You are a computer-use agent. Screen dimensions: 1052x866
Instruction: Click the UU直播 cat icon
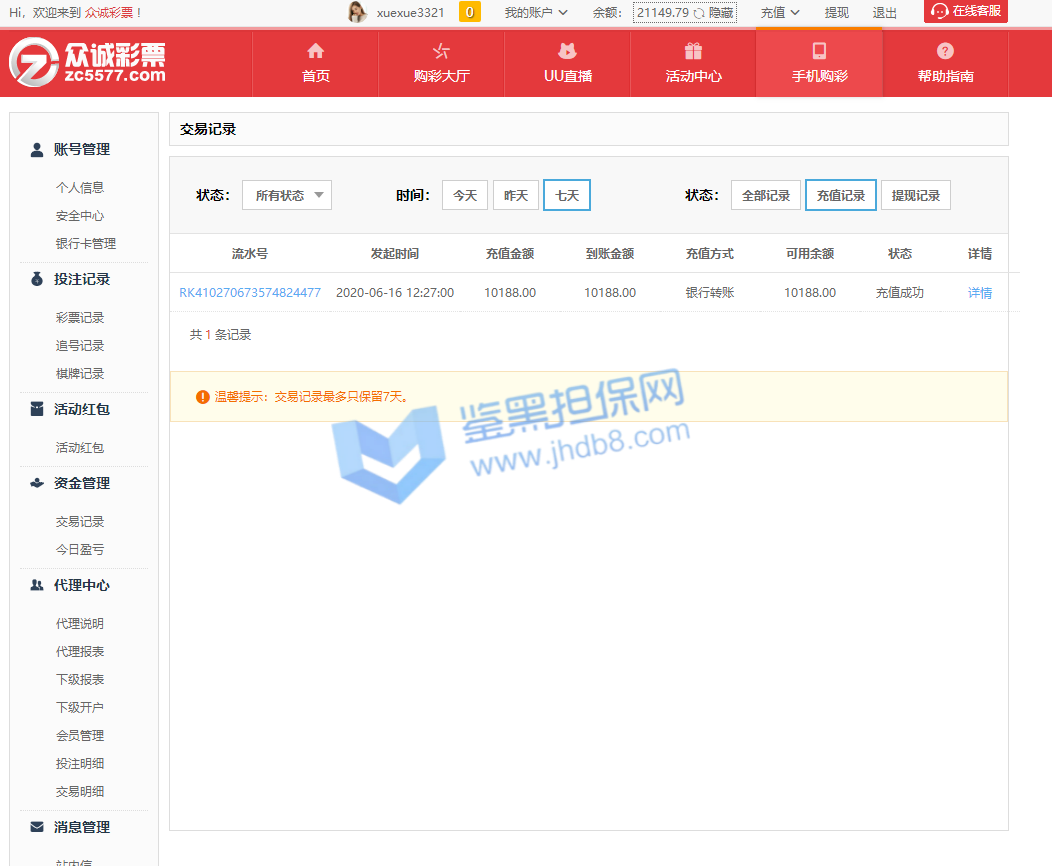pos(567,51)
